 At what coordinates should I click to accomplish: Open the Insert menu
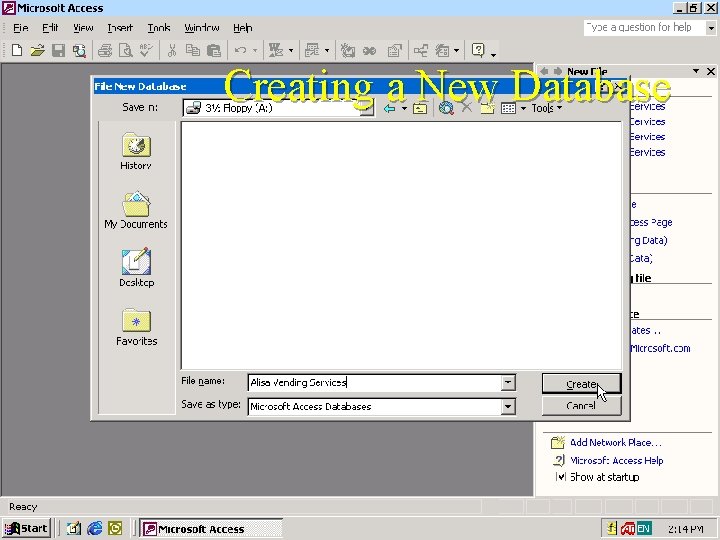click(x=120, y=28)
